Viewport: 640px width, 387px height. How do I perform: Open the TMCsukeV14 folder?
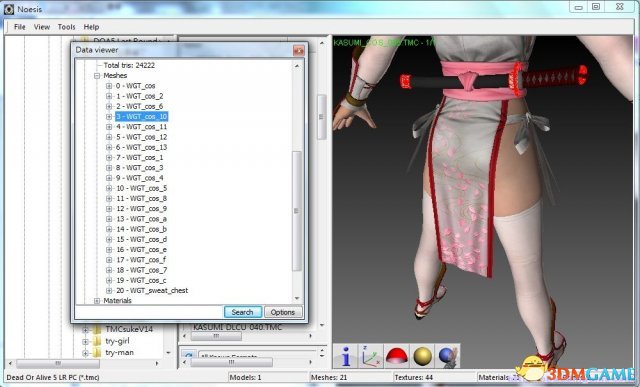click(x=129, y=329)
